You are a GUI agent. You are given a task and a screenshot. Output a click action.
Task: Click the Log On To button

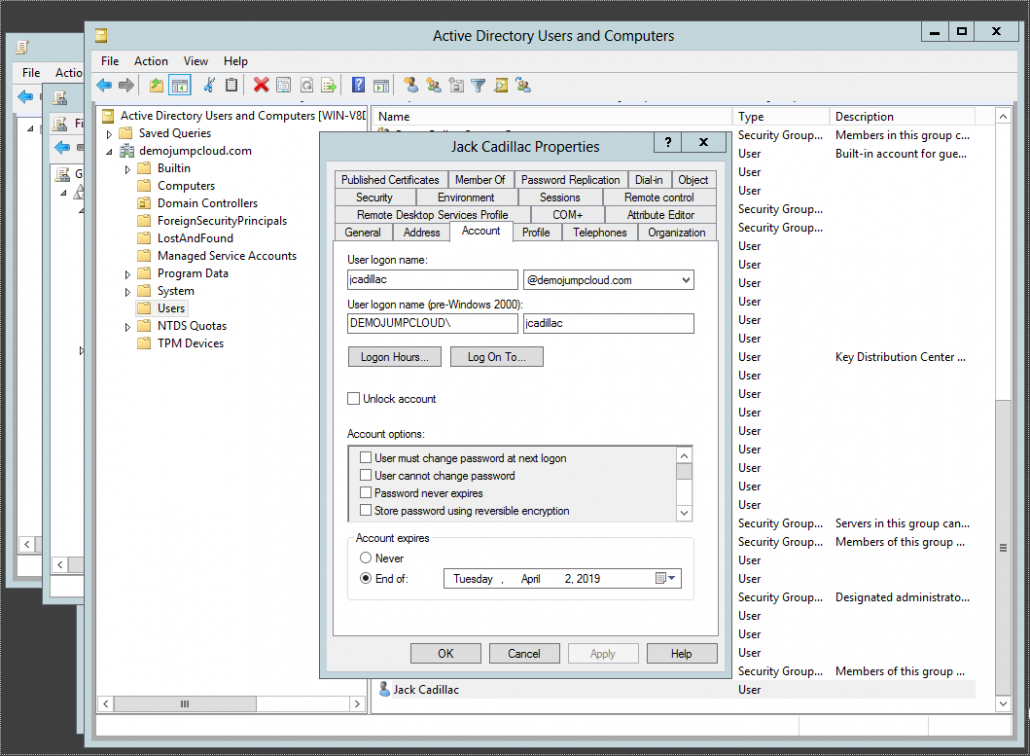(497, 357)
